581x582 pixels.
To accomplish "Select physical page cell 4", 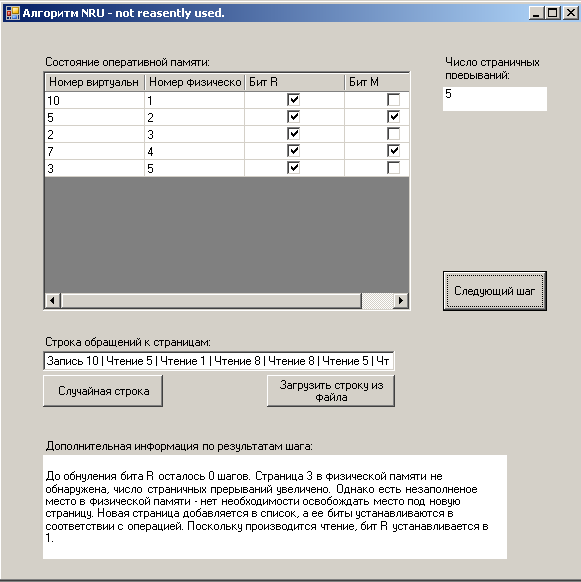I will 195,151.
